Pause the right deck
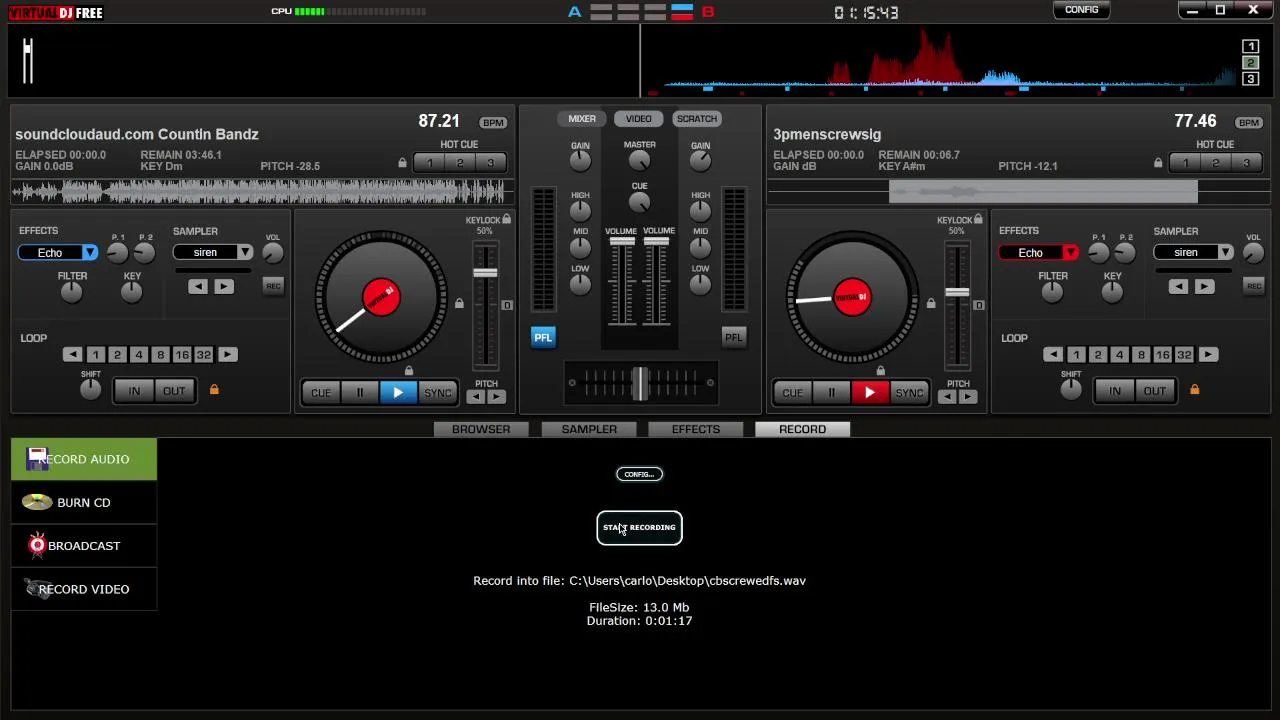The height and width of the screenshot is (720, 1280). coord(831,393)
